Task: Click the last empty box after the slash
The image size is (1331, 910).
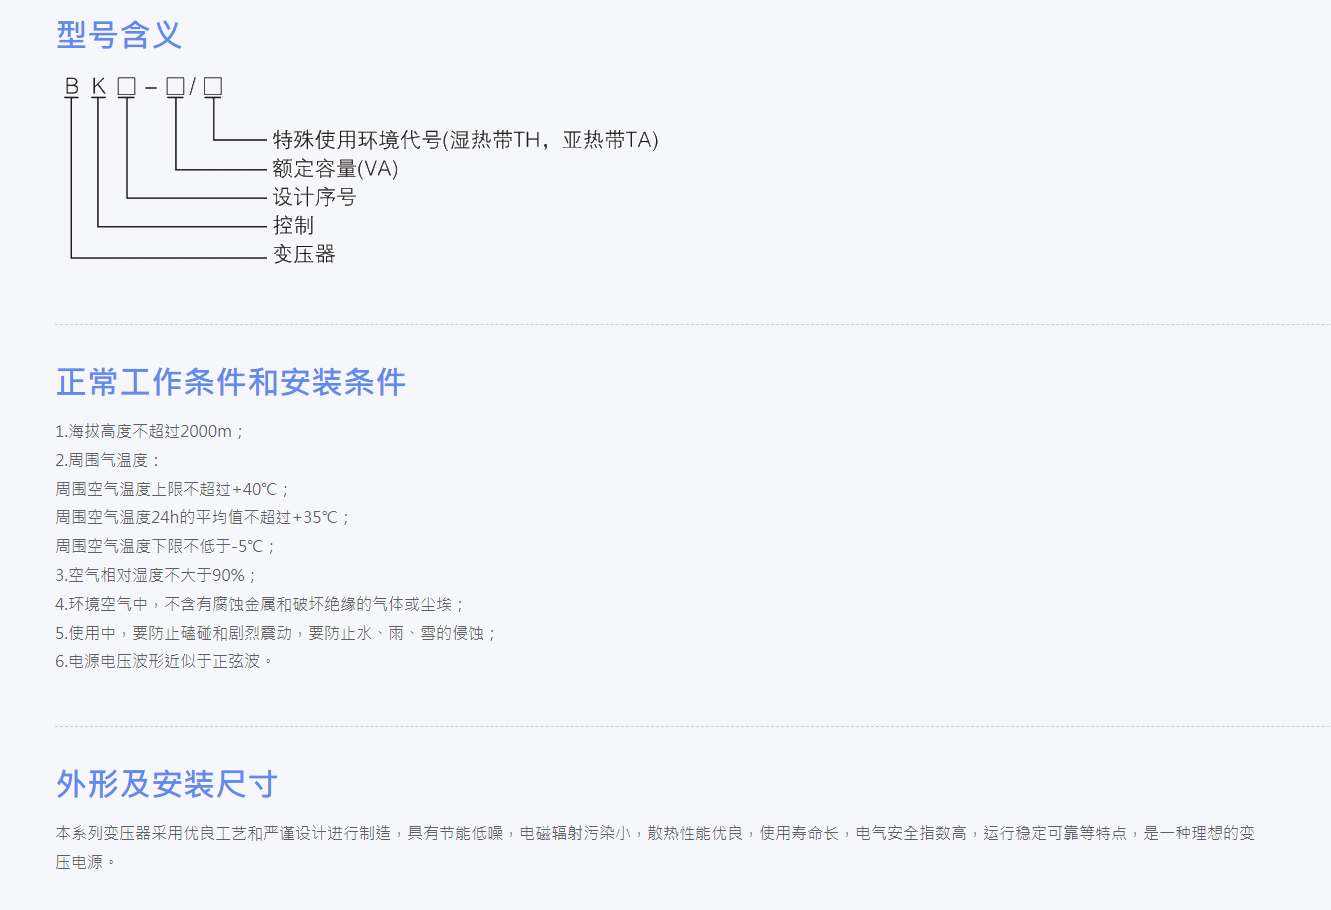Action: click(x=212, y=87)
